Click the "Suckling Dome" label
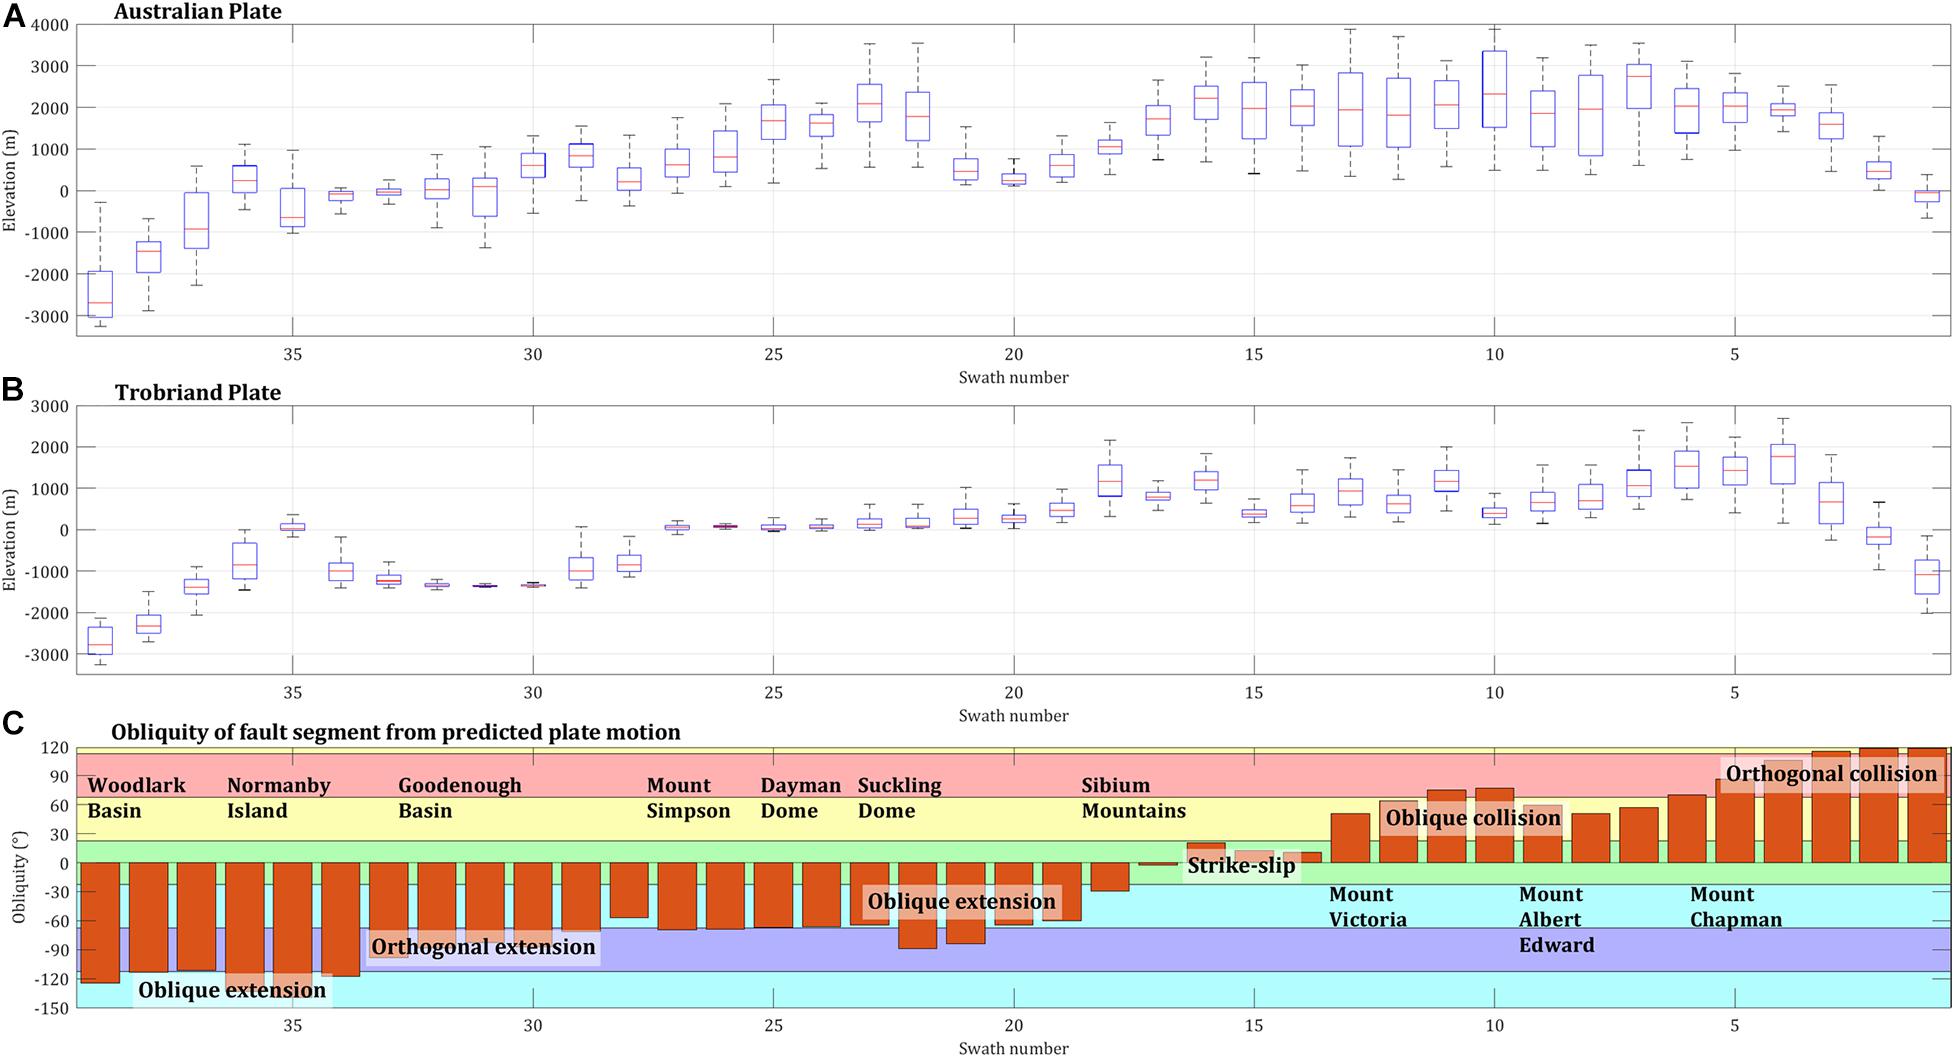This screenshot has width=1955, height=1058. (x=900, y=798)
